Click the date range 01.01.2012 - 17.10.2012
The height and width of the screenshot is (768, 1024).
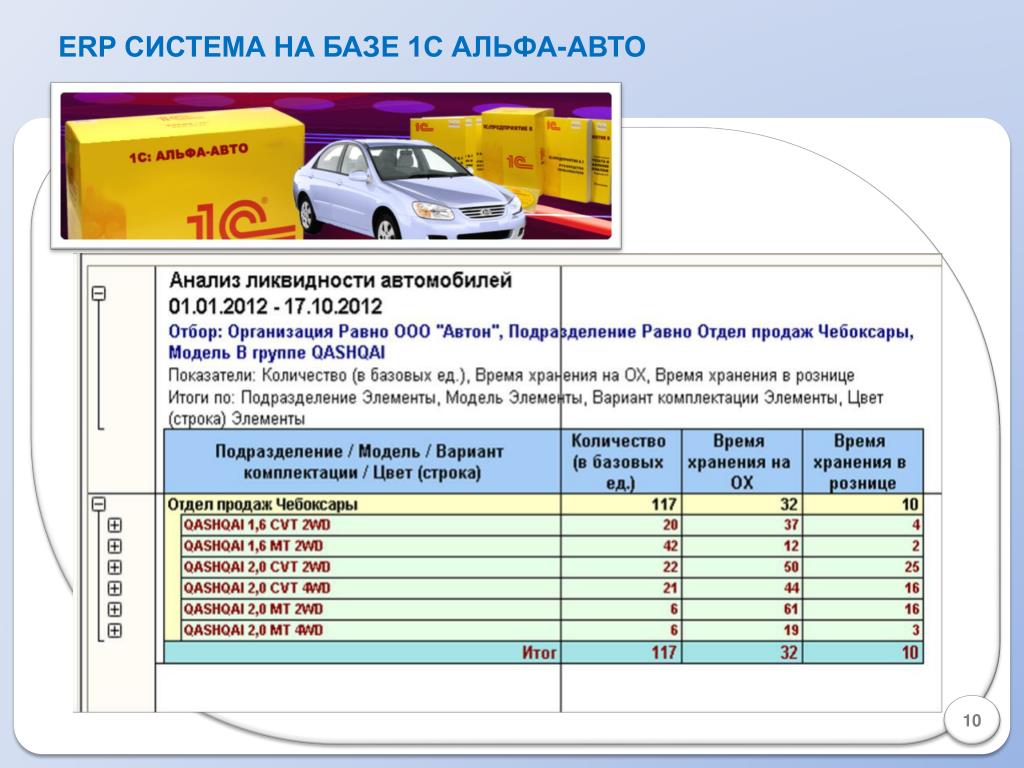pos(275,306)
